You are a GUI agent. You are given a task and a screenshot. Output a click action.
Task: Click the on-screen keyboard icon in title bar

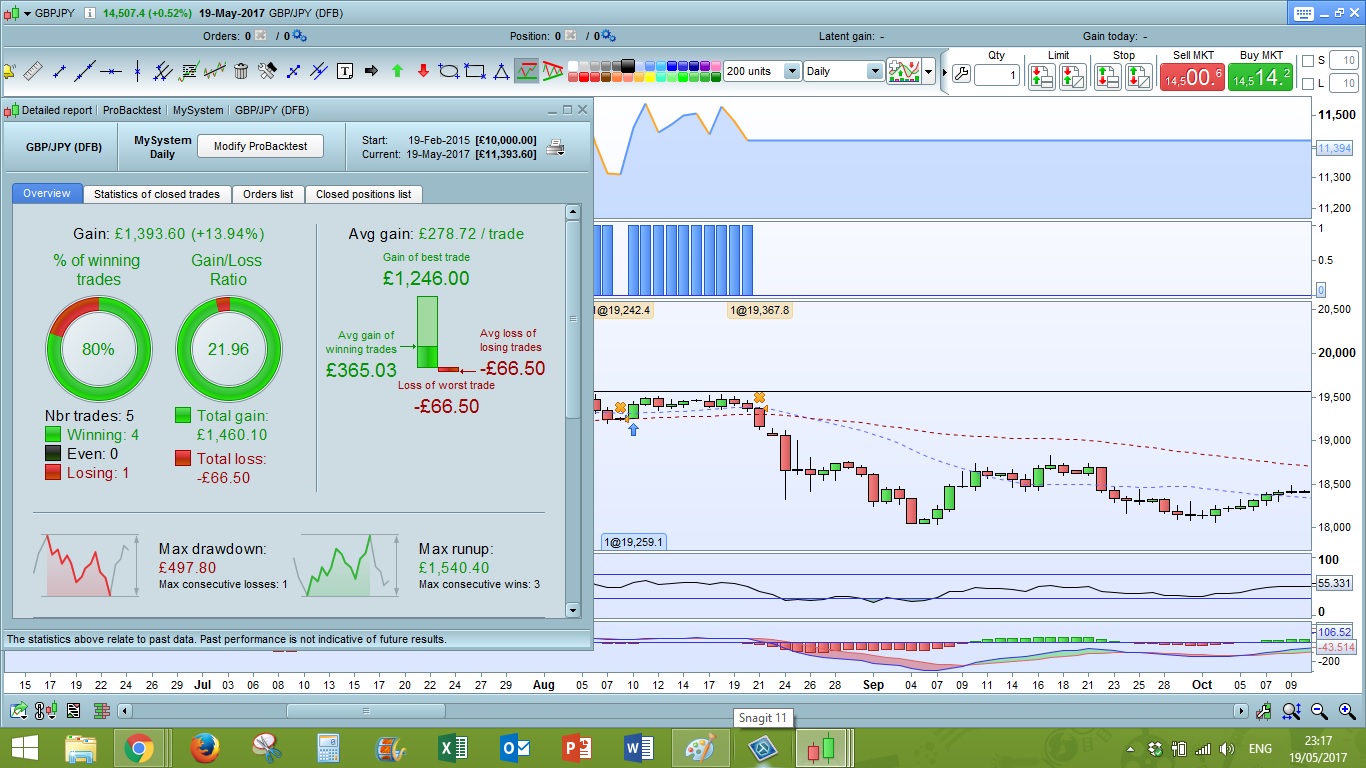coord(1303,13)
